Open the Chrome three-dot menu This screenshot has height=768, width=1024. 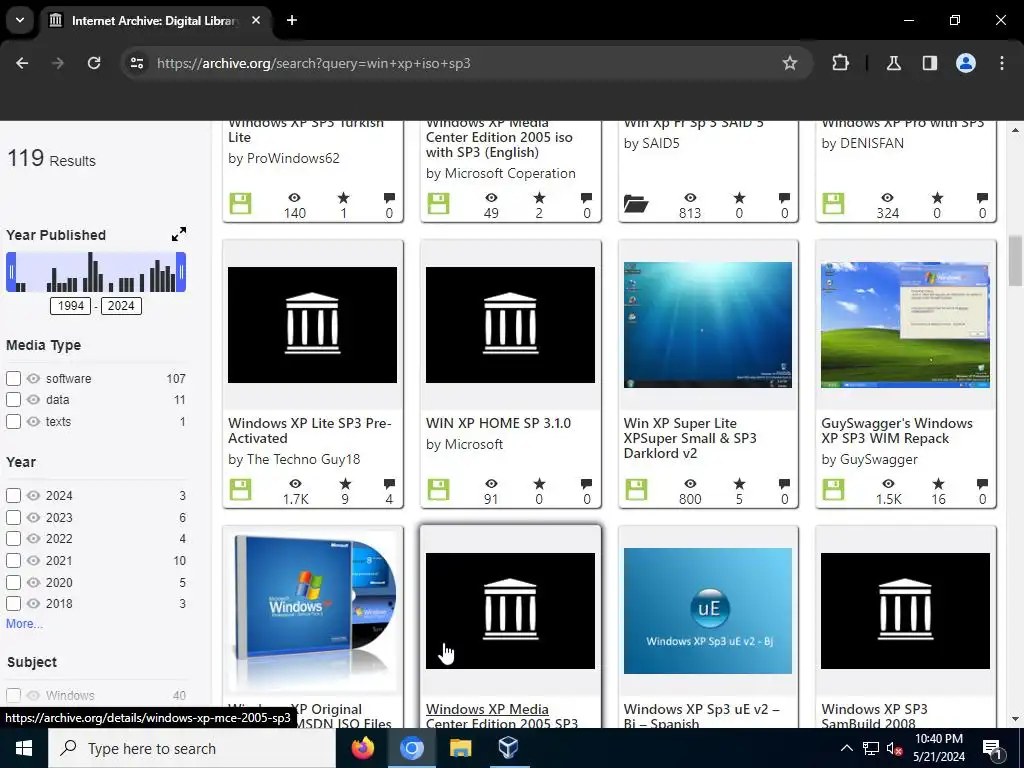1002,63
